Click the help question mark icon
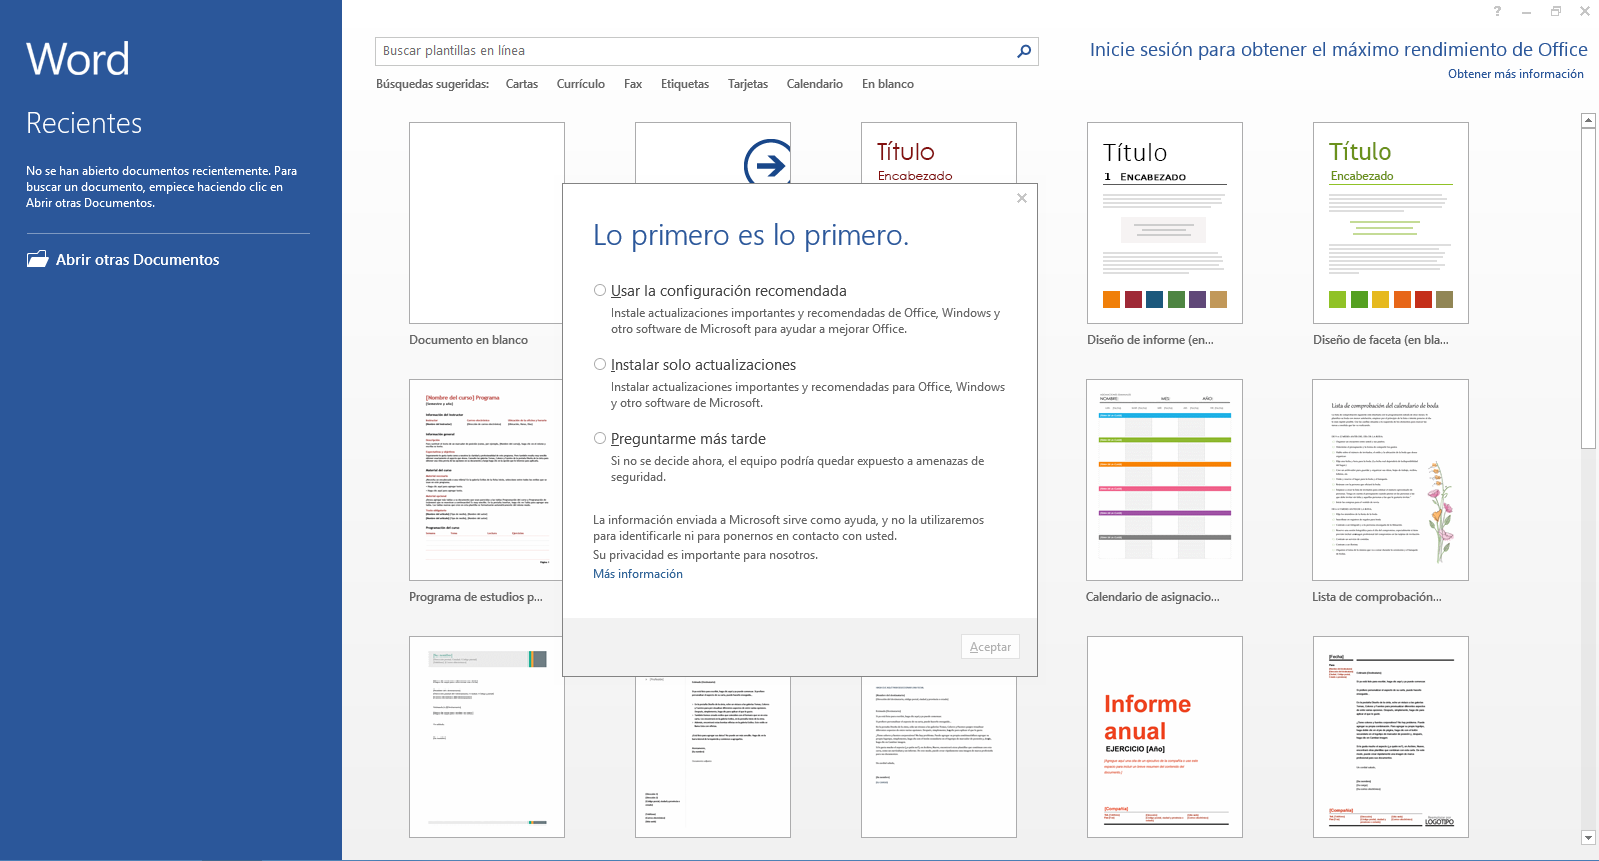The height and width of the screenshot is (861, 1599). pyautogui.click(x=1496, y=11)
